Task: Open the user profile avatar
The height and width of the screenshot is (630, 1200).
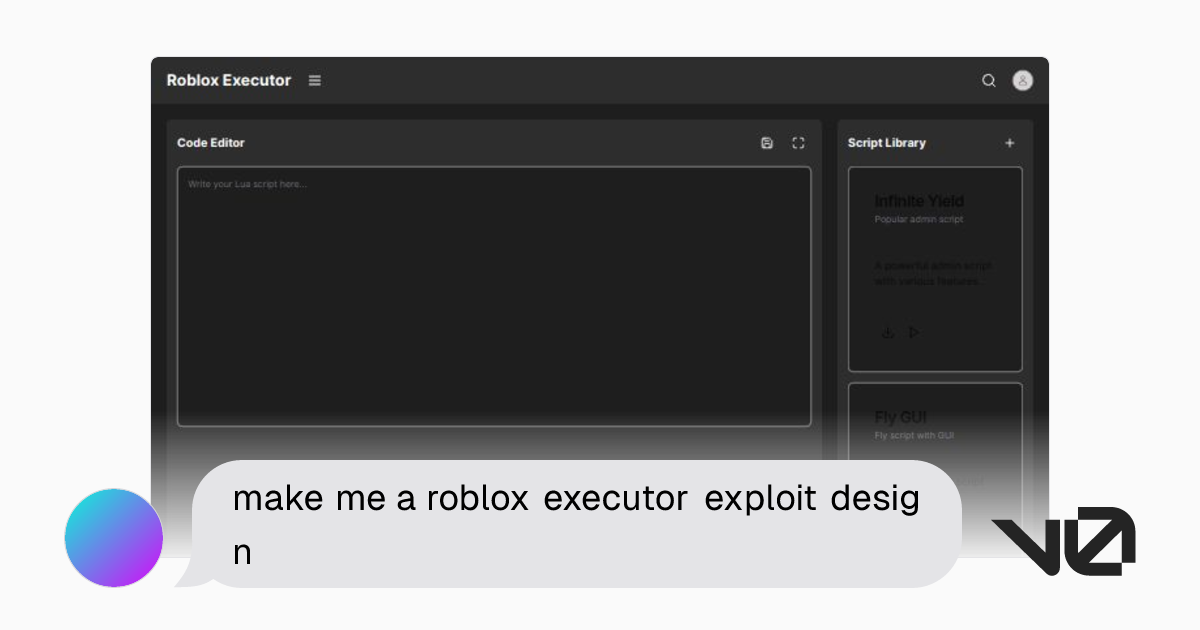Action: [x=1022, y=81]
